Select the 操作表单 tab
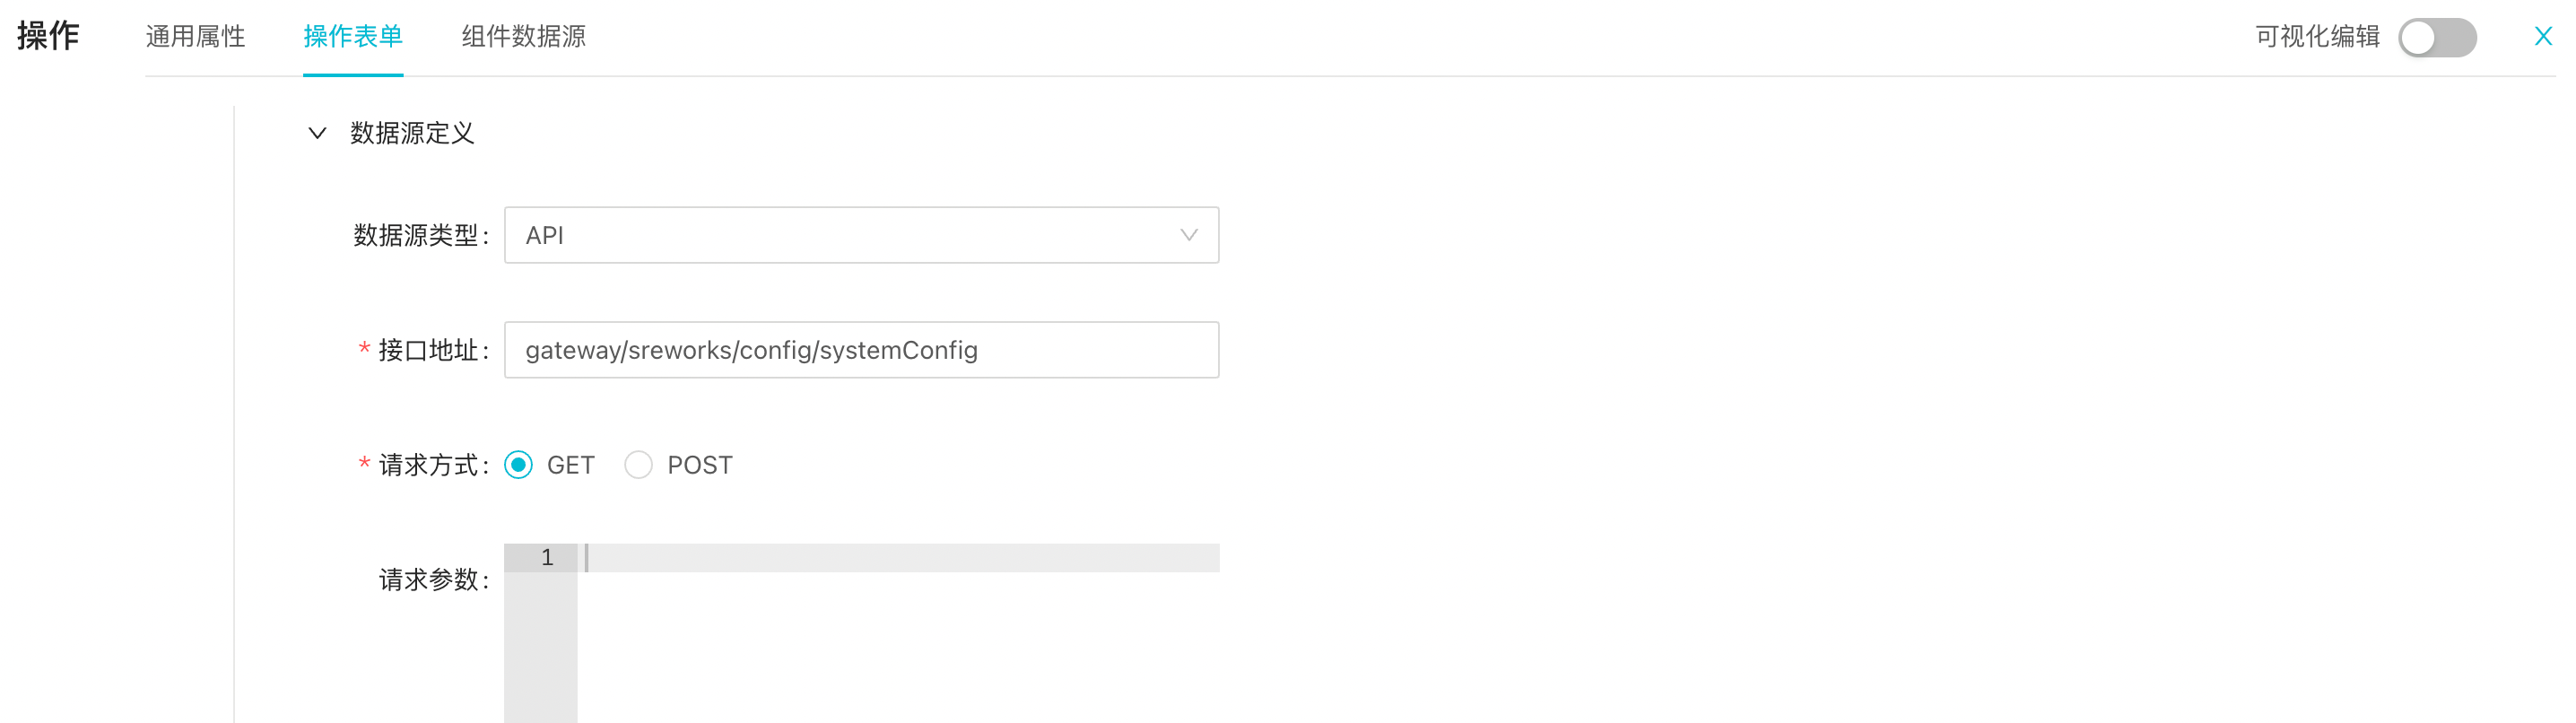This screenshot has width=2576, height=723. (x=353, y=37)
